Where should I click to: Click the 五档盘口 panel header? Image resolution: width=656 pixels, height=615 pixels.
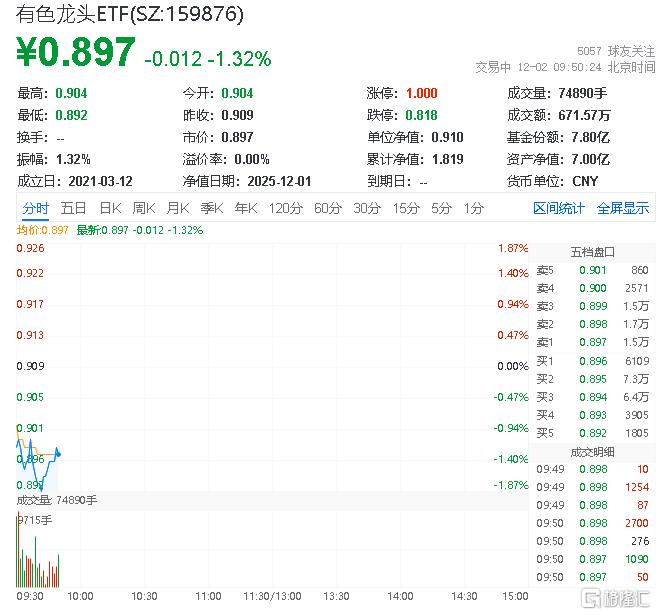[592, 252]
